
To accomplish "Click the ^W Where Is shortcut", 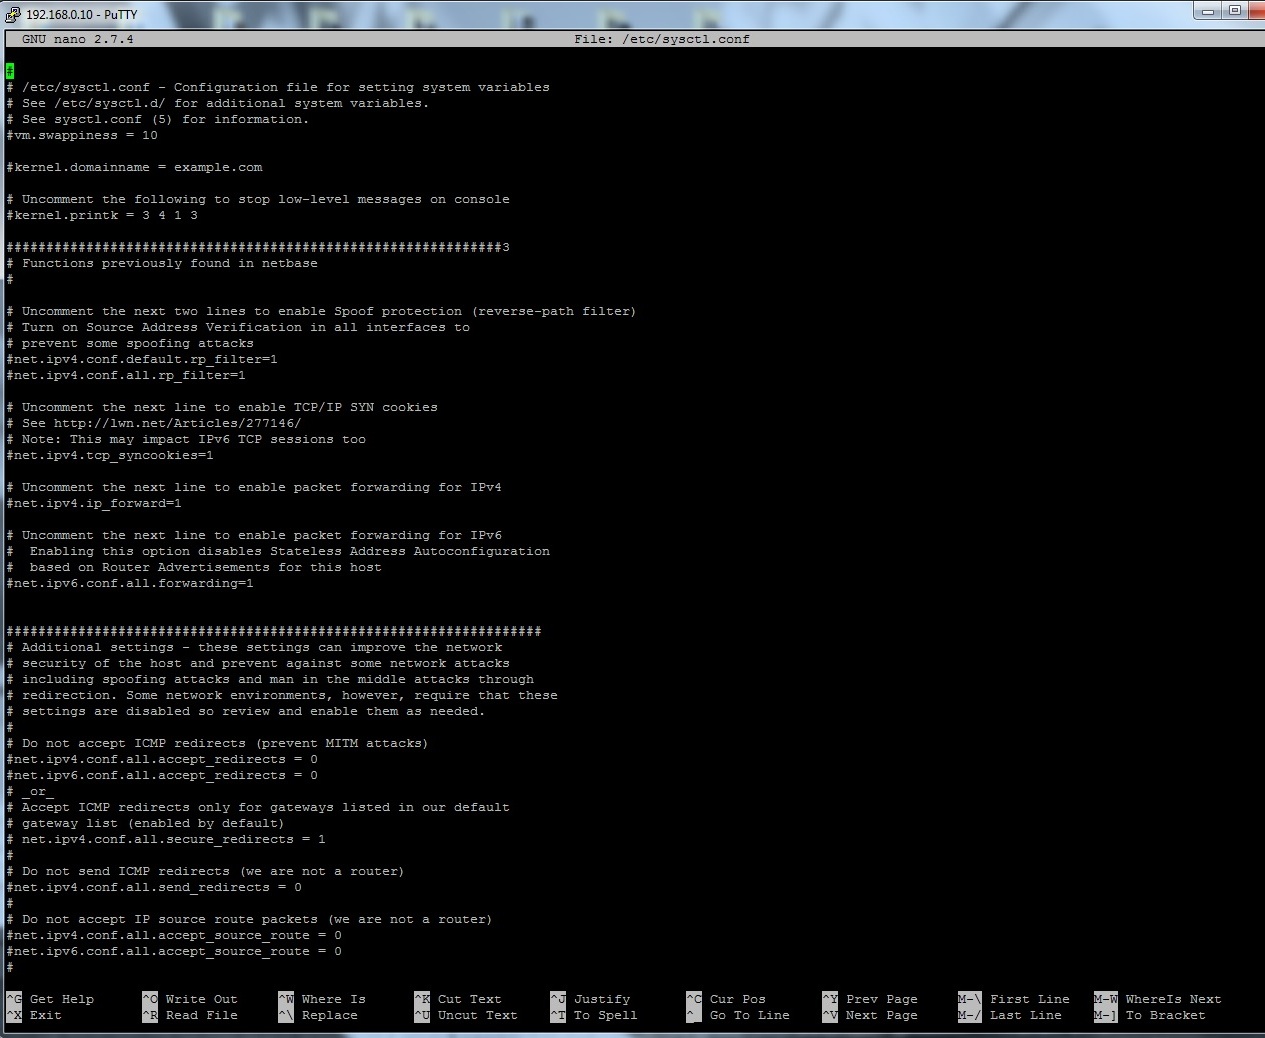I will click(322, 999).
